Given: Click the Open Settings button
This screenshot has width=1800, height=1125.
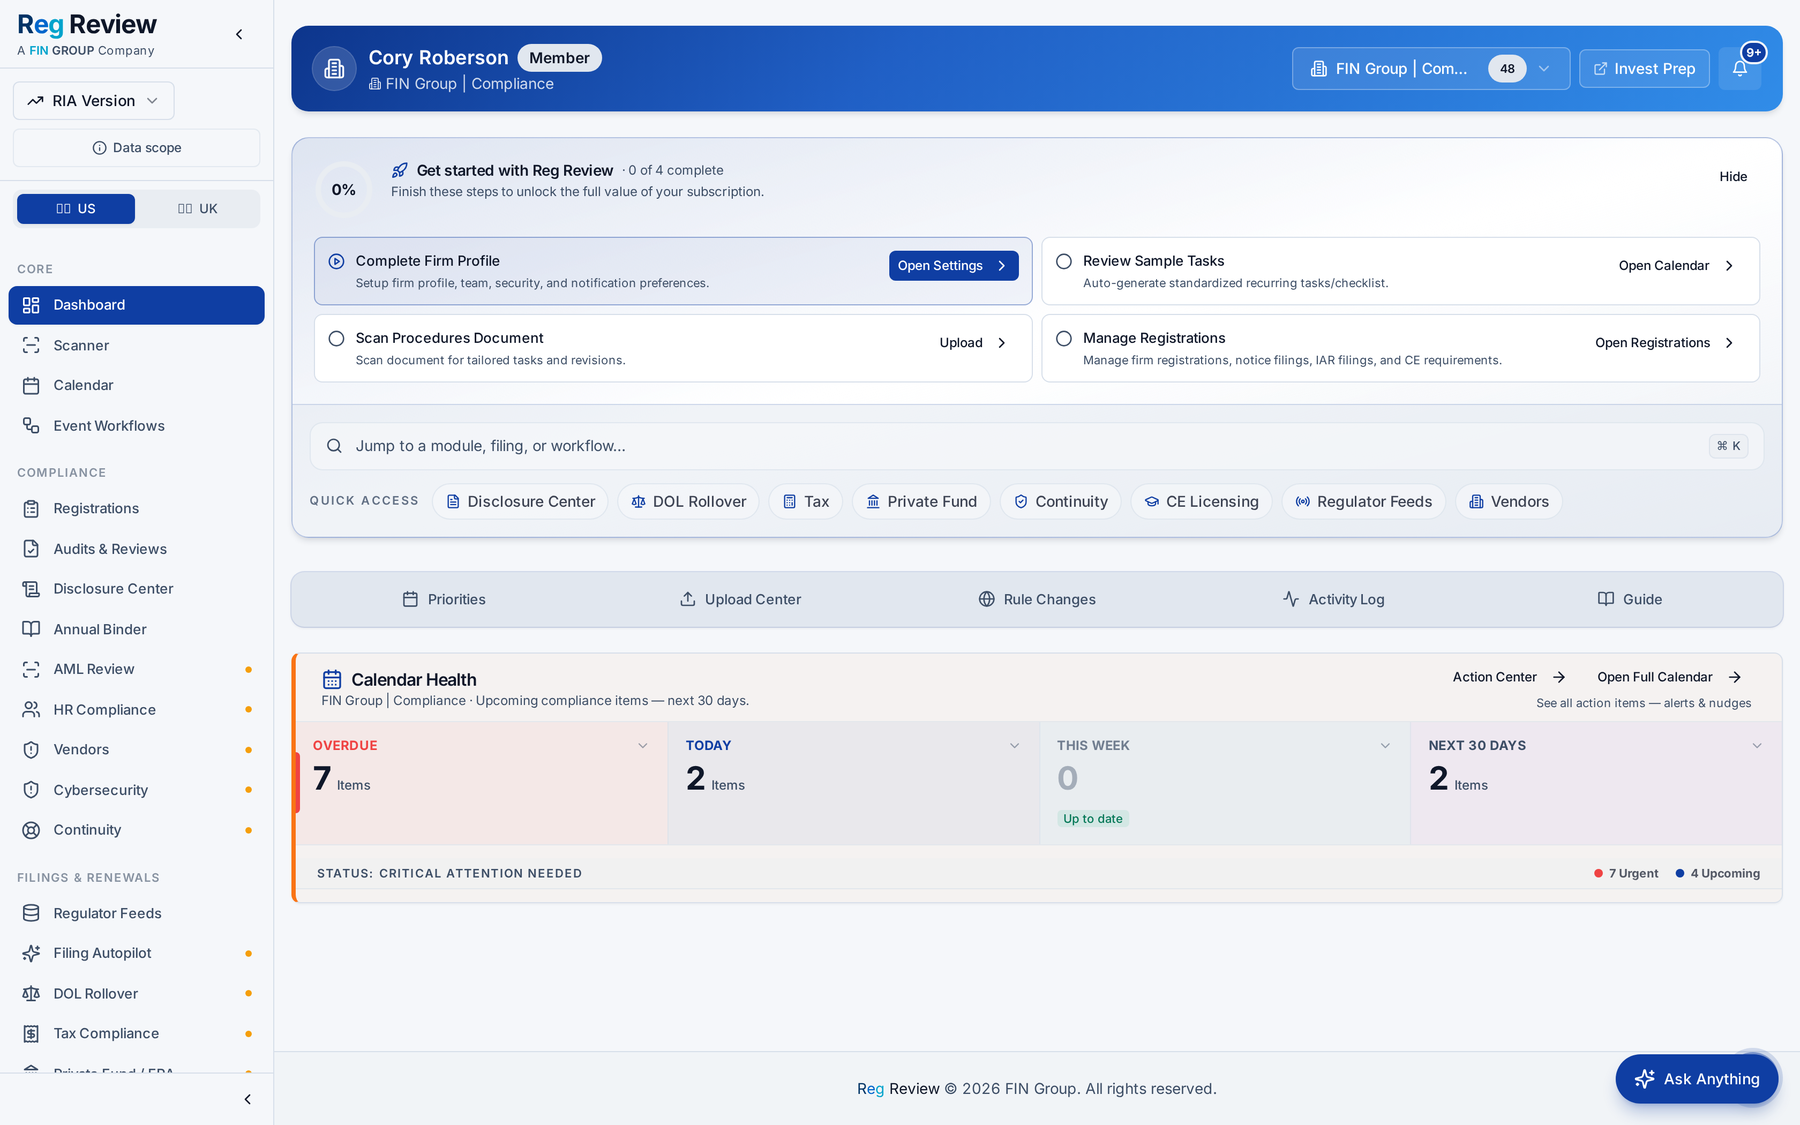Looking at the screenshot, I should coord(953,266).
